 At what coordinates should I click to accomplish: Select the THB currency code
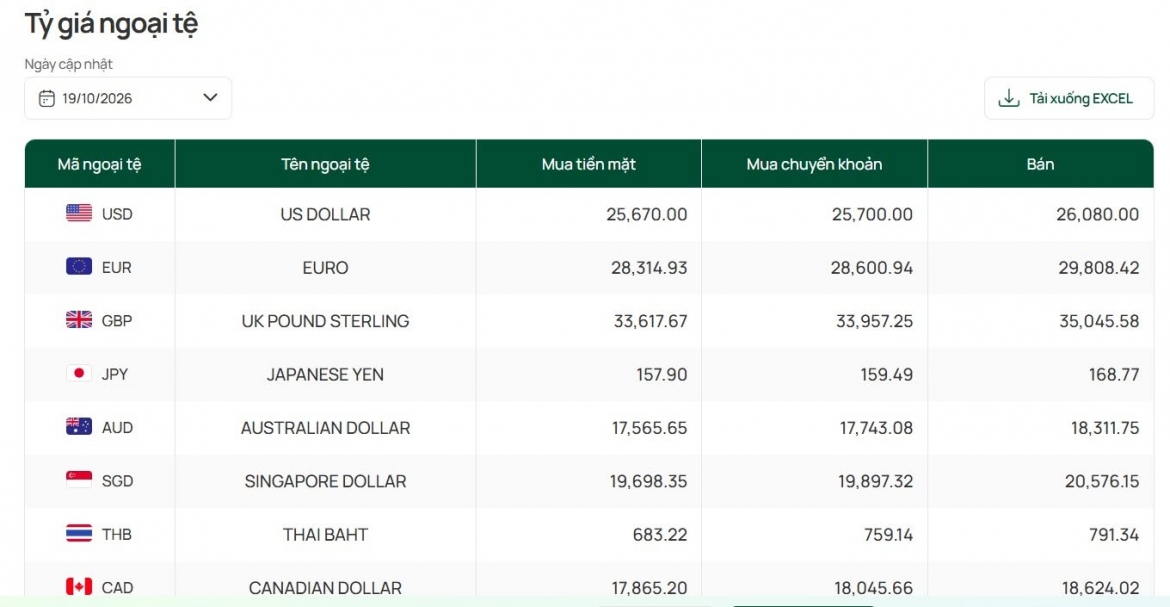(116, 535)
